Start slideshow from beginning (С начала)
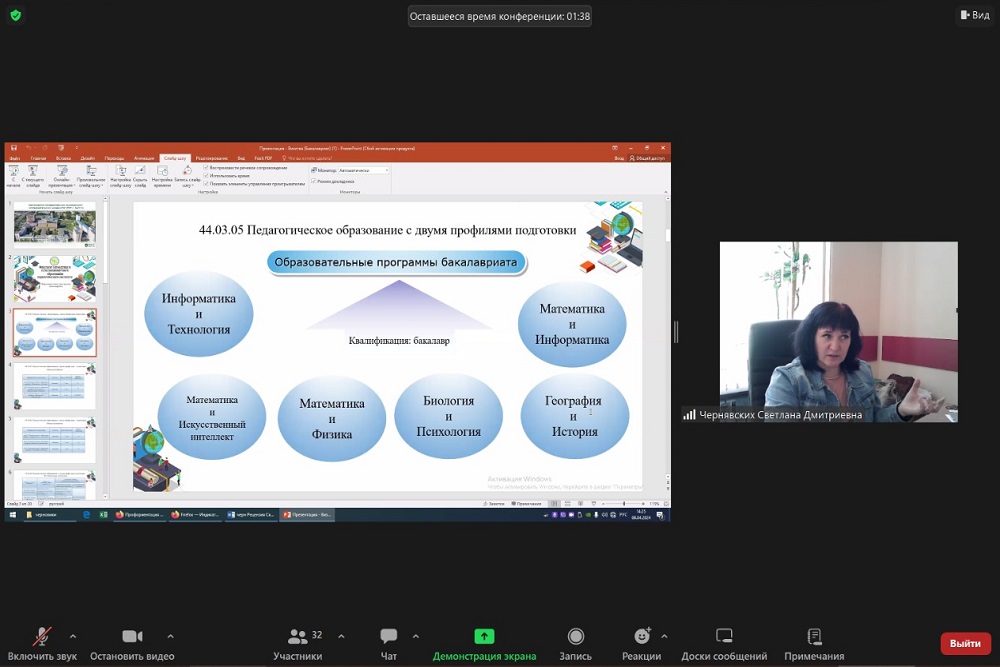 tap(13, 176)
